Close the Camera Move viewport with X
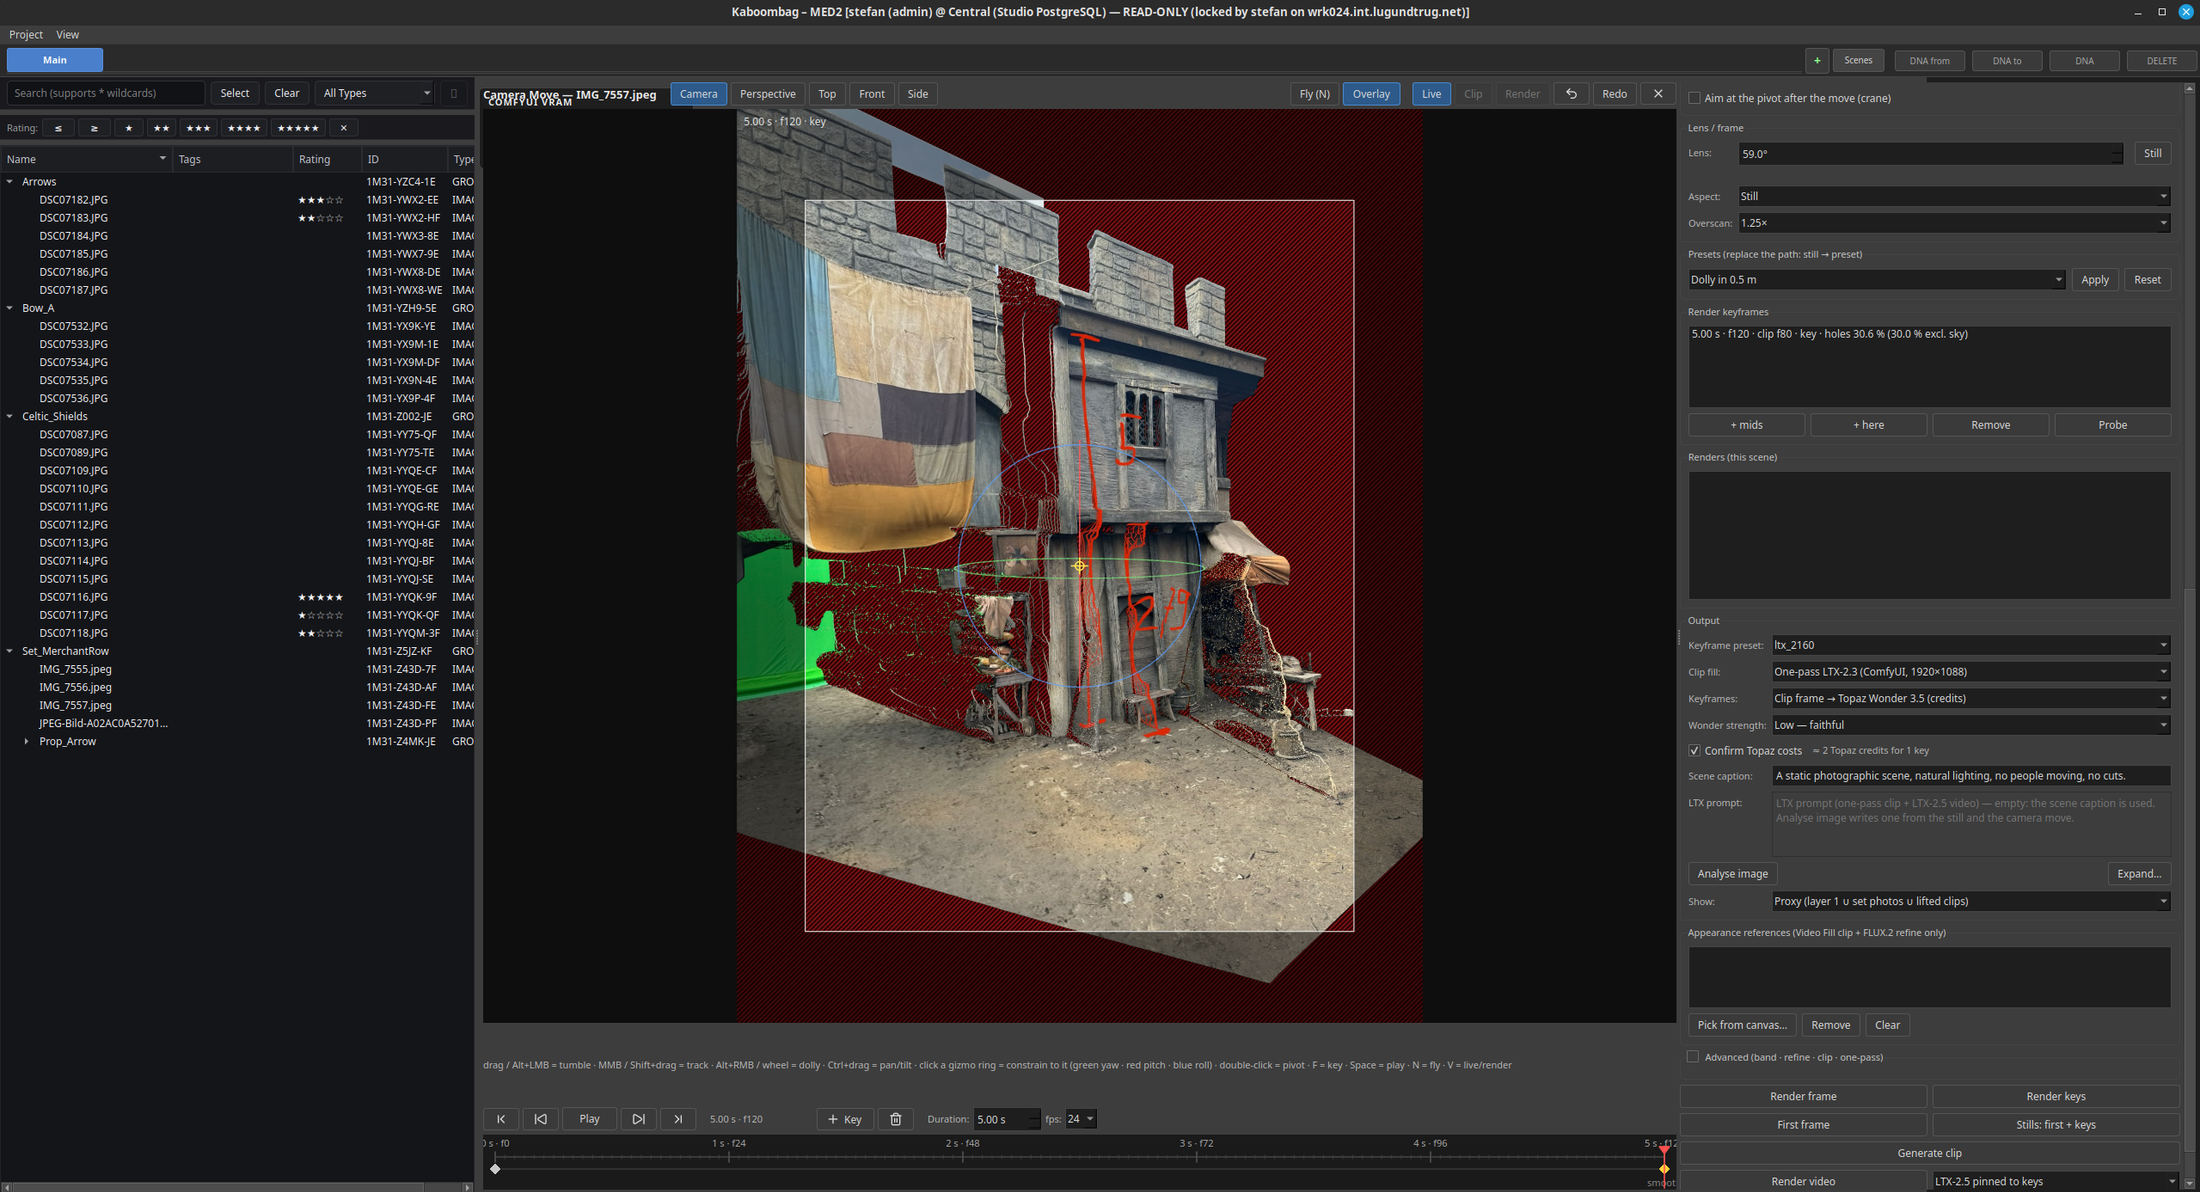Screen dimensions: 2200x1192 1658,94
